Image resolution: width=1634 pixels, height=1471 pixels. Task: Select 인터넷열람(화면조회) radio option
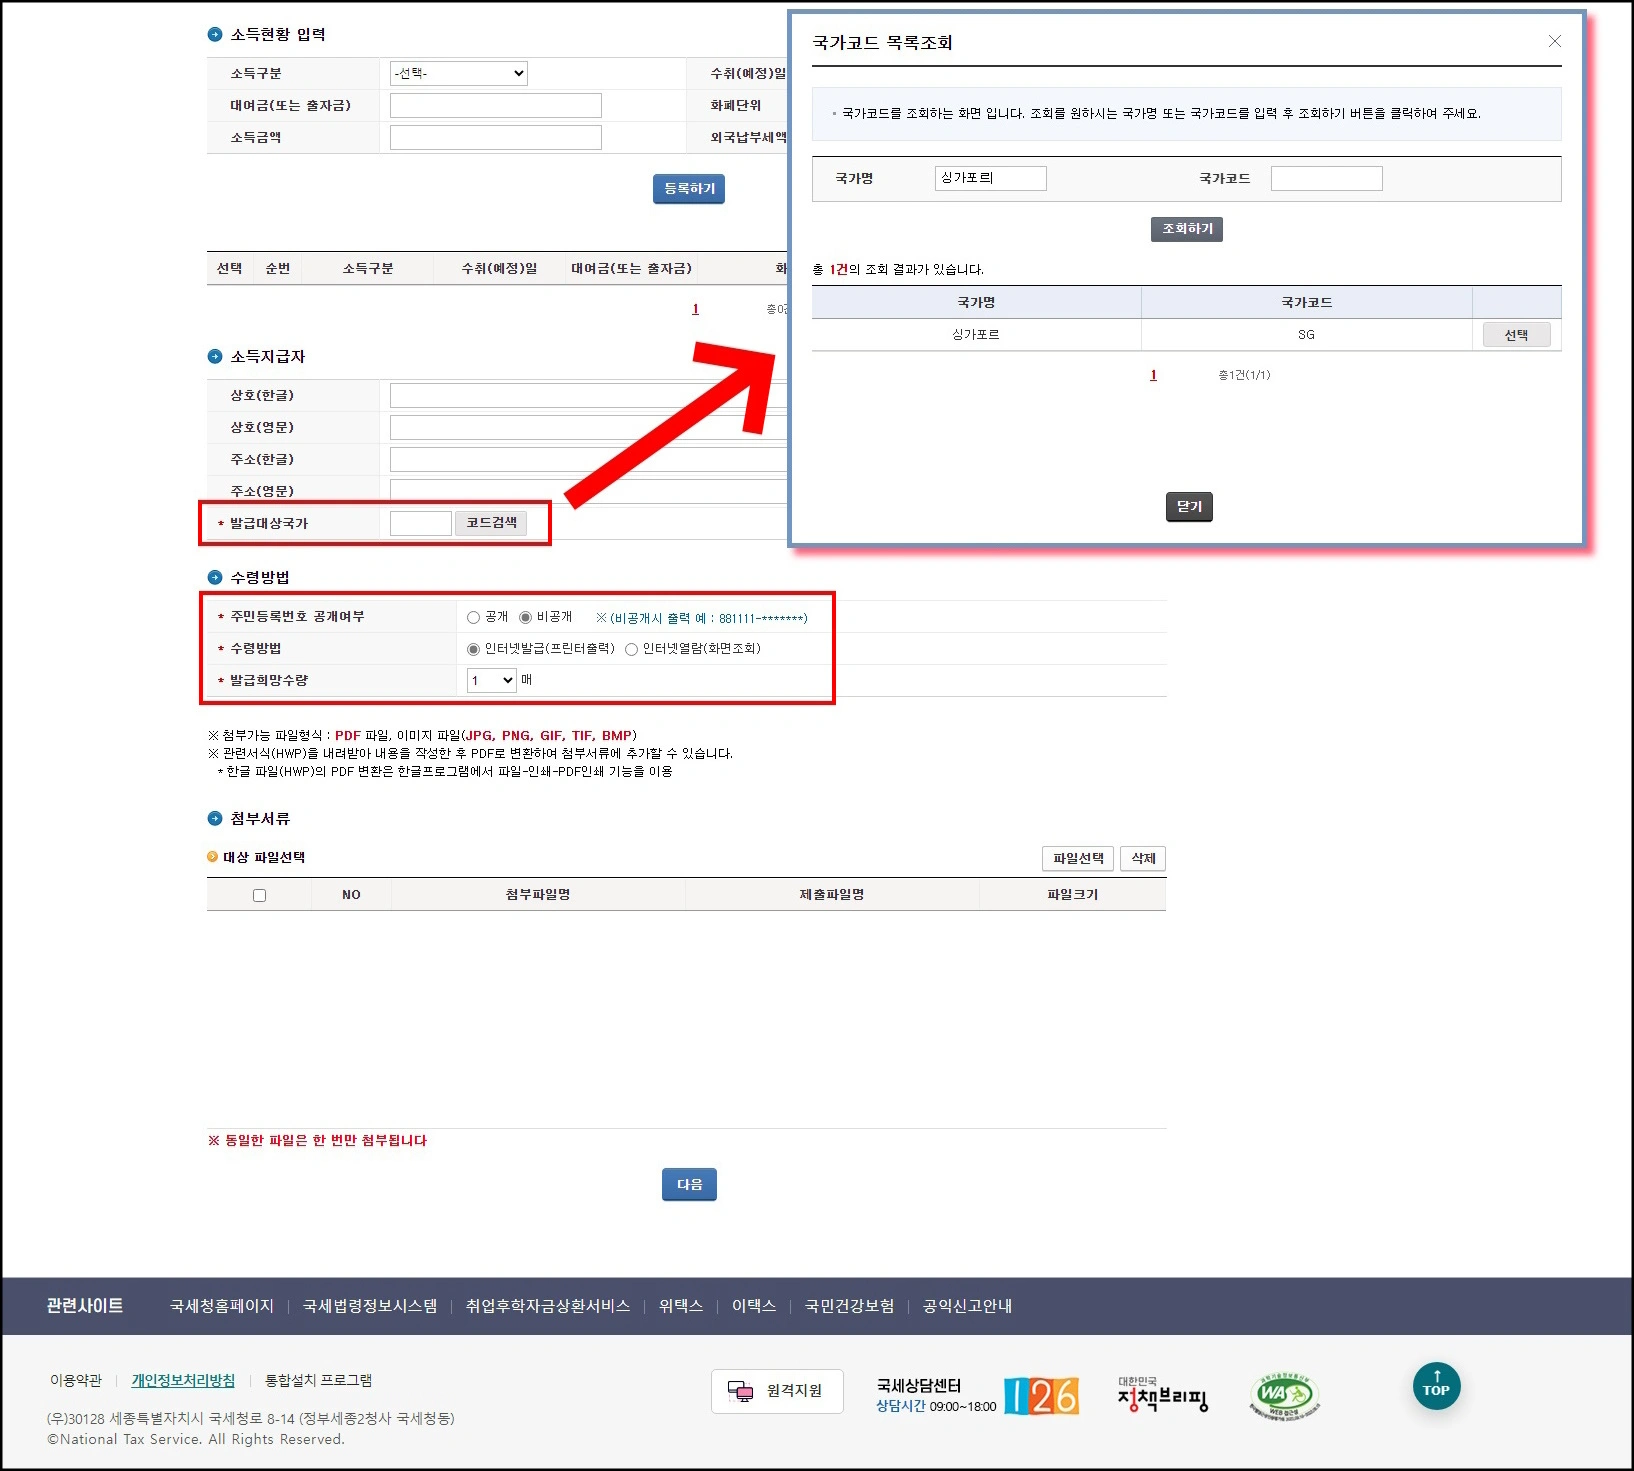631,650
